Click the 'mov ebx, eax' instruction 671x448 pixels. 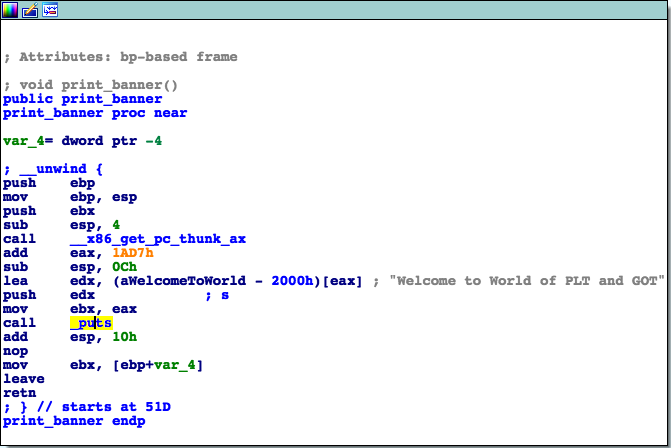(70, 309)
